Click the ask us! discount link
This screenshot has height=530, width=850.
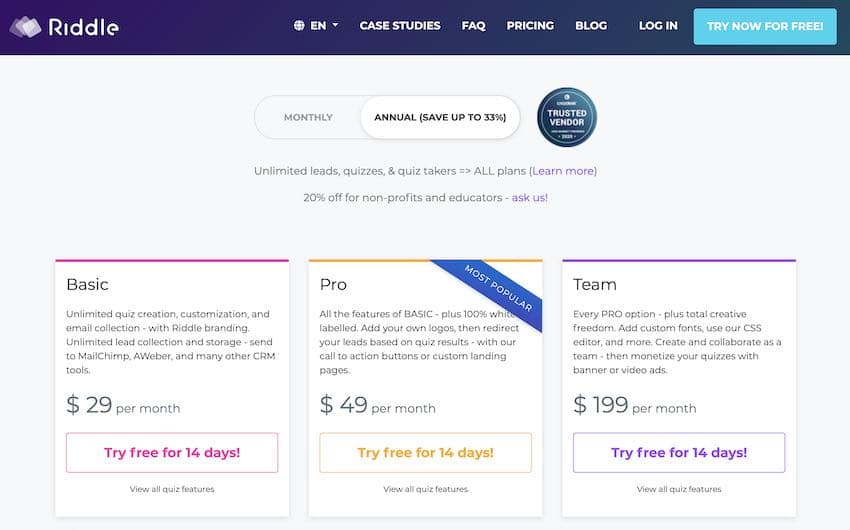click(530, 197)
